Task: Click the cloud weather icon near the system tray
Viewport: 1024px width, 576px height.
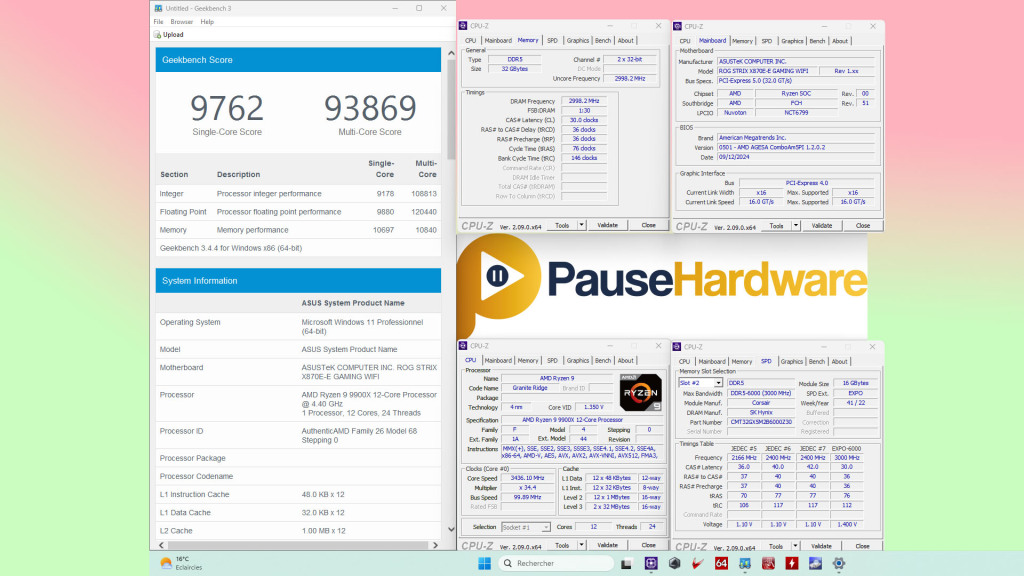Action: tap(814, 563)
